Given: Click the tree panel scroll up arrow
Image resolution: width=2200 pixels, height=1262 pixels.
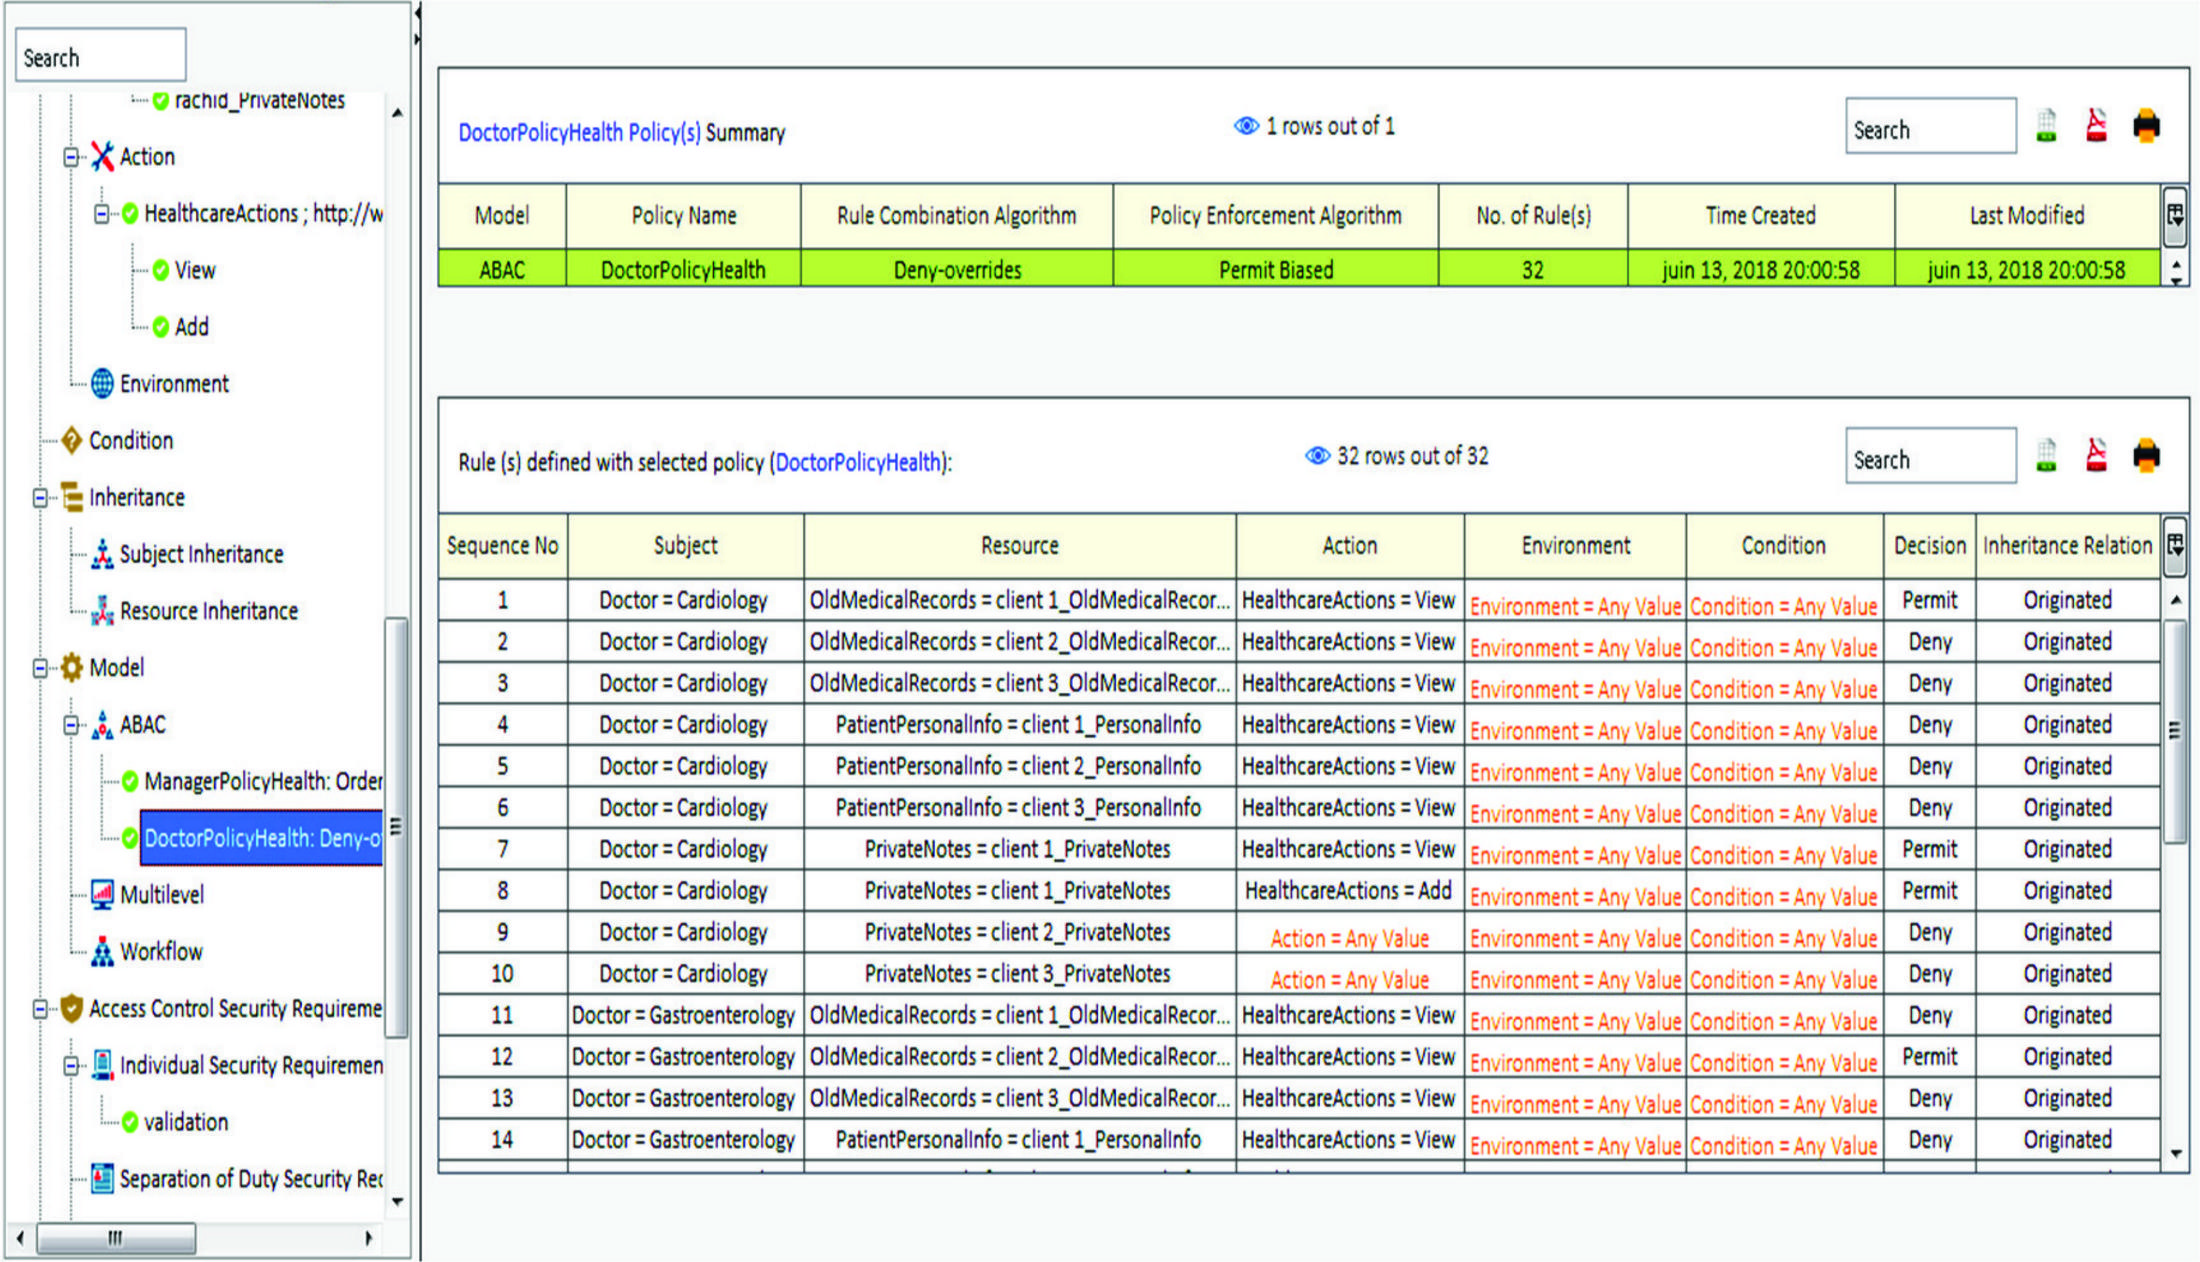Looking at the screenshot, I should (397, 113).
